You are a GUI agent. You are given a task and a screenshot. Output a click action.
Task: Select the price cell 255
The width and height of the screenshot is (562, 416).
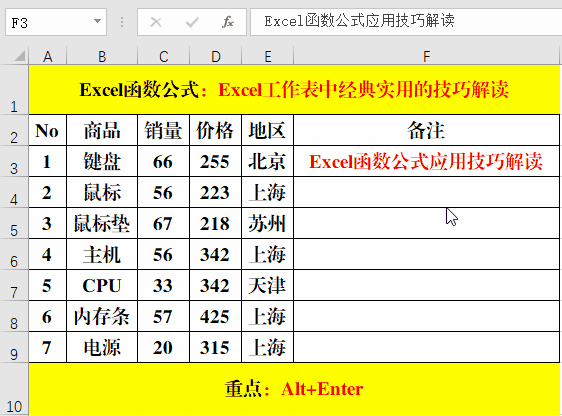point(215,161)
